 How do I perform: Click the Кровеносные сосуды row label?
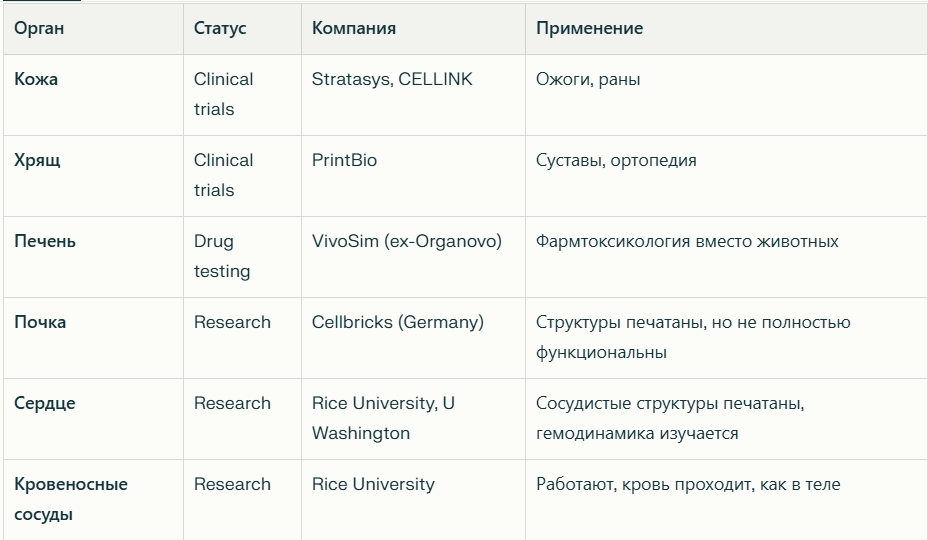(x=71, y=499)
